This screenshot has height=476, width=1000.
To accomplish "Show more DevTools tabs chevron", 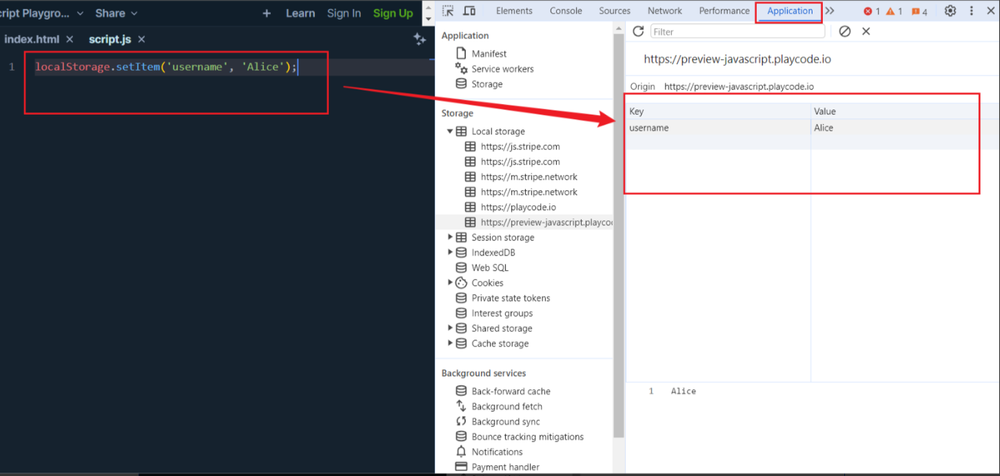I will click(830, 11).
